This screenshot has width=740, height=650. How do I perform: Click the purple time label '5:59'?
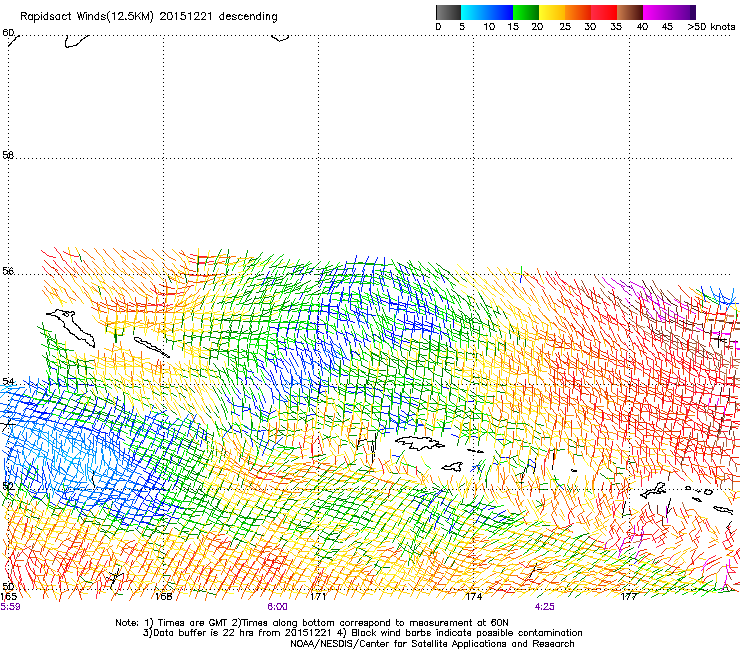point(10,607)
